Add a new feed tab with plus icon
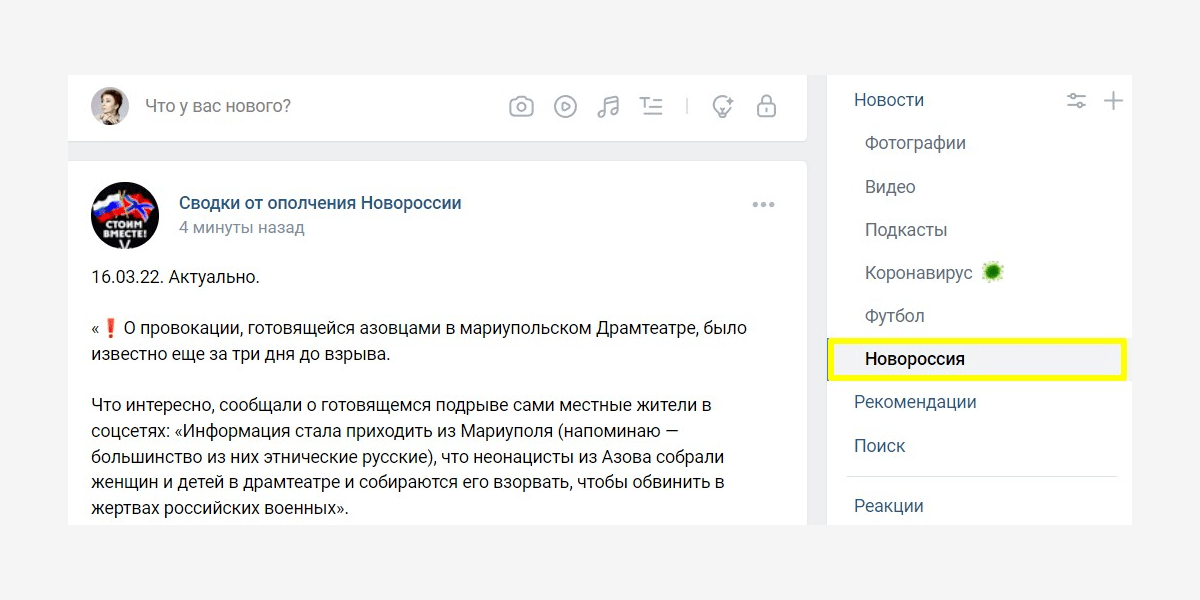Screen dimensions: 1200x600 (x=1113, y=100)
